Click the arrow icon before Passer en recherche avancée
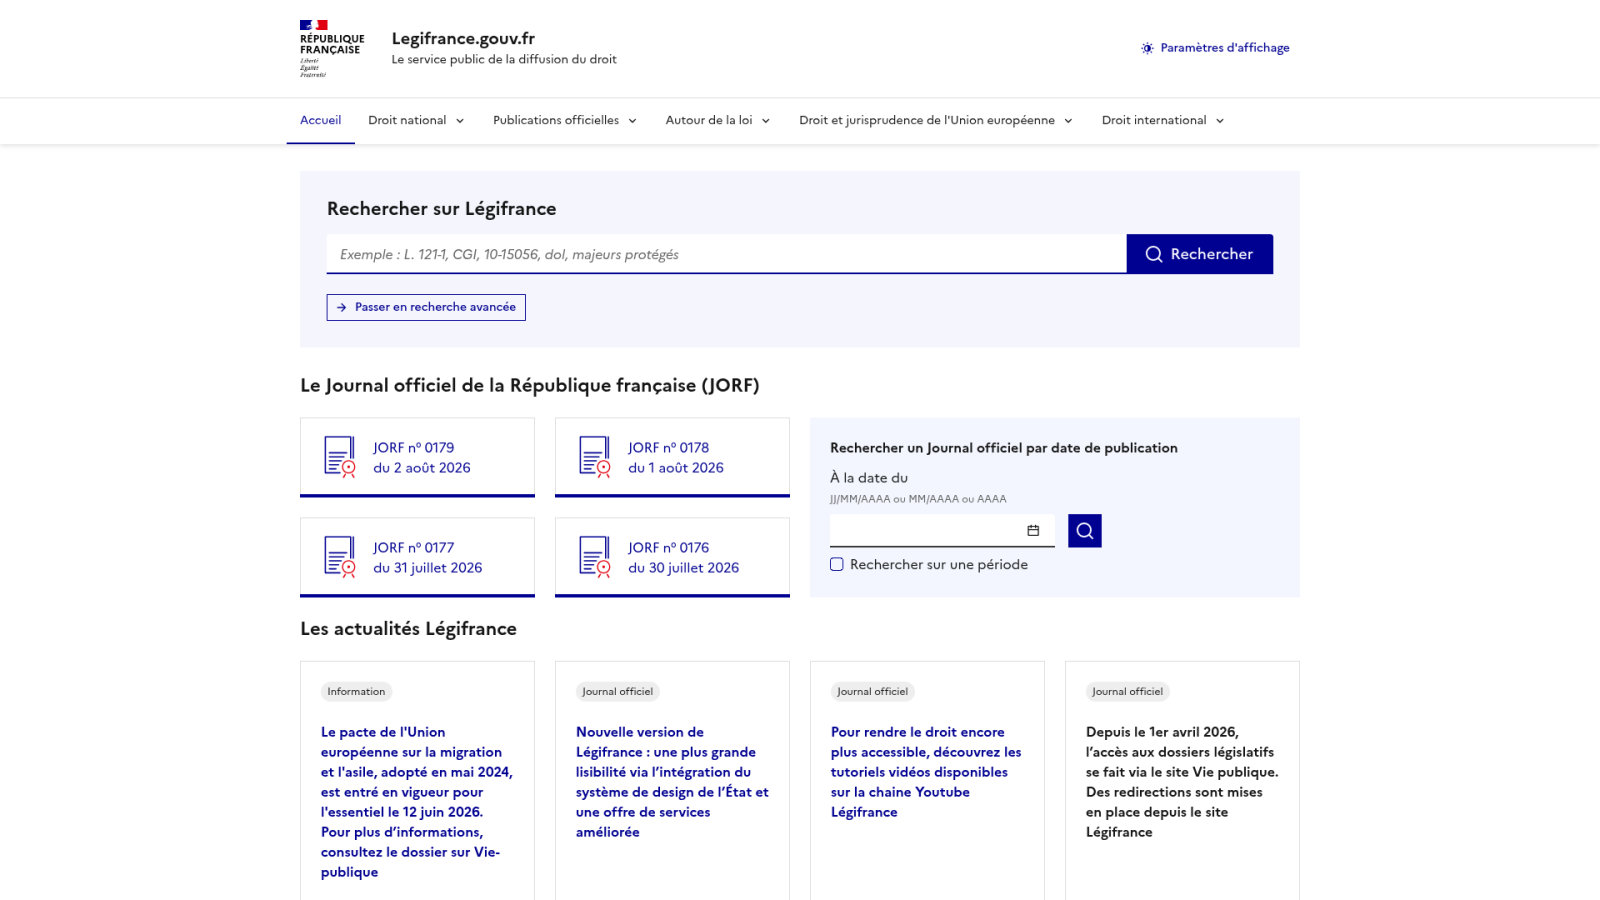Screen dimensions: 1600x900 coord(342,307)
